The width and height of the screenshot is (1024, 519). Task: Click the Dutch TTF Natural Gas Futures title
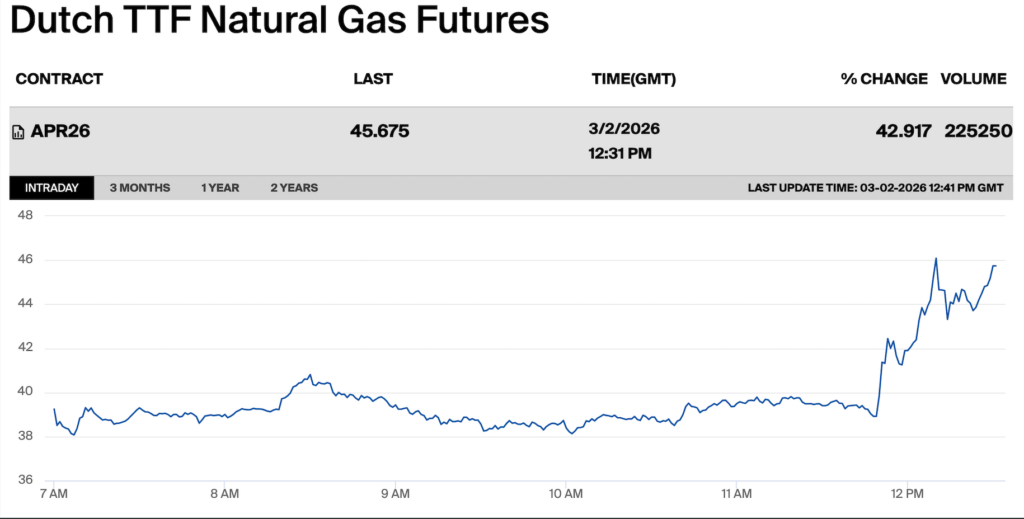click(x=280, y=22)
